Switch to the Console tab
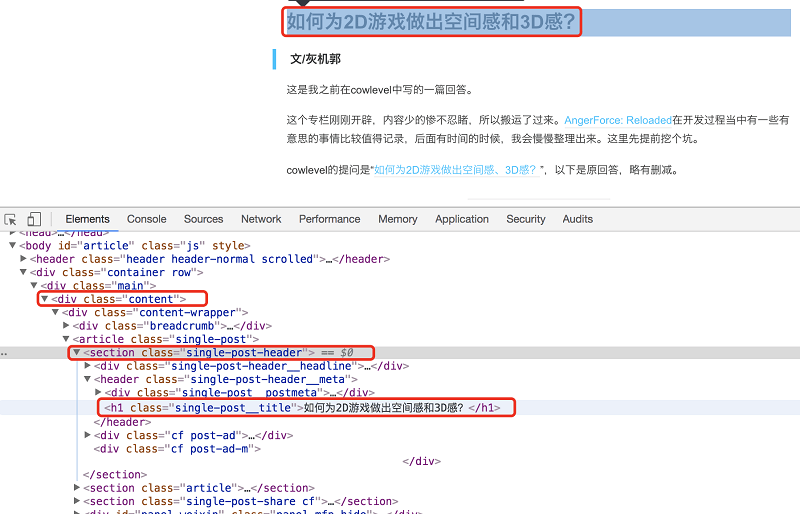 [x=146, y=219]
